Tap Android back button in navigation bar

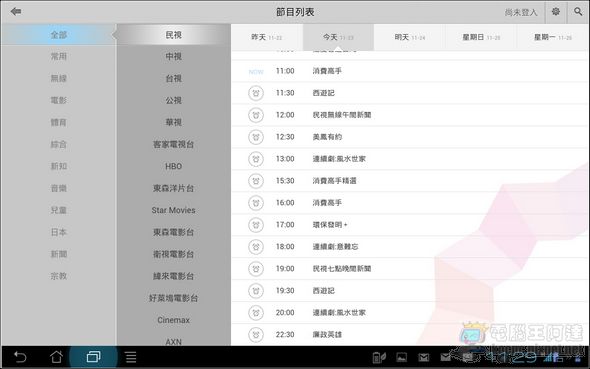(20, 357)
